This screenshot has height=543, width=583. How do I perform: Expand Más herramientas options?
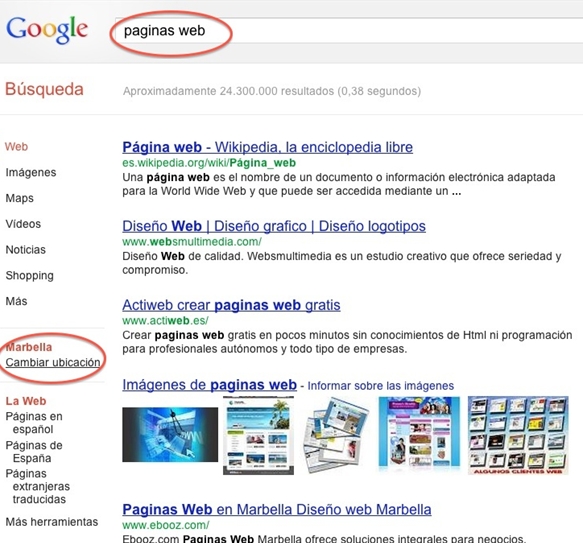[x=52, y=522]
